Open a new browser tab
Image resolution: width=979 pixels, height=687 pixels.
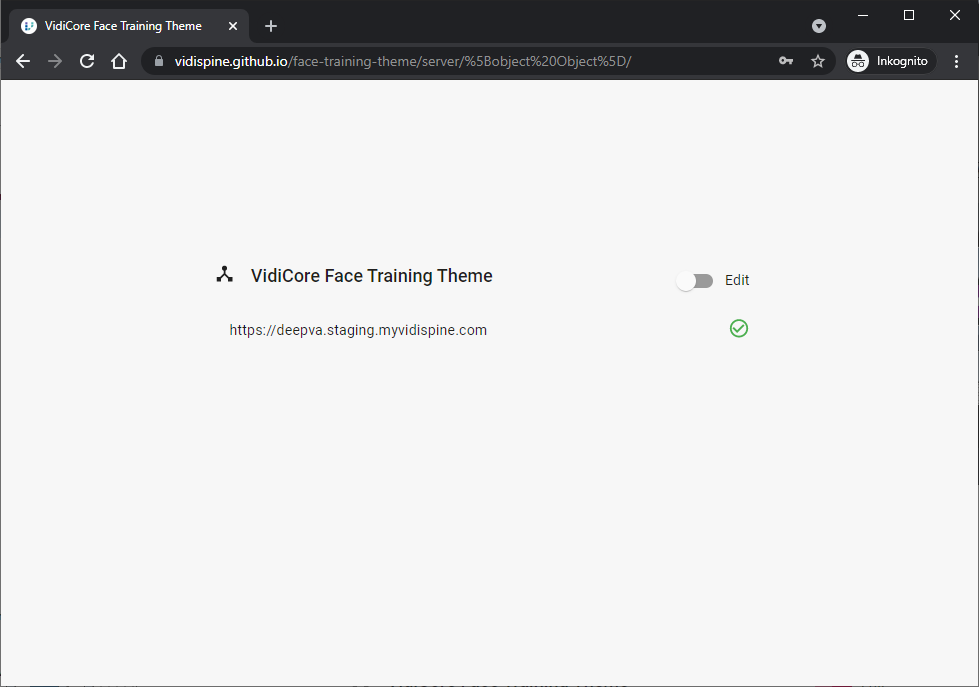tap(271, 26)
